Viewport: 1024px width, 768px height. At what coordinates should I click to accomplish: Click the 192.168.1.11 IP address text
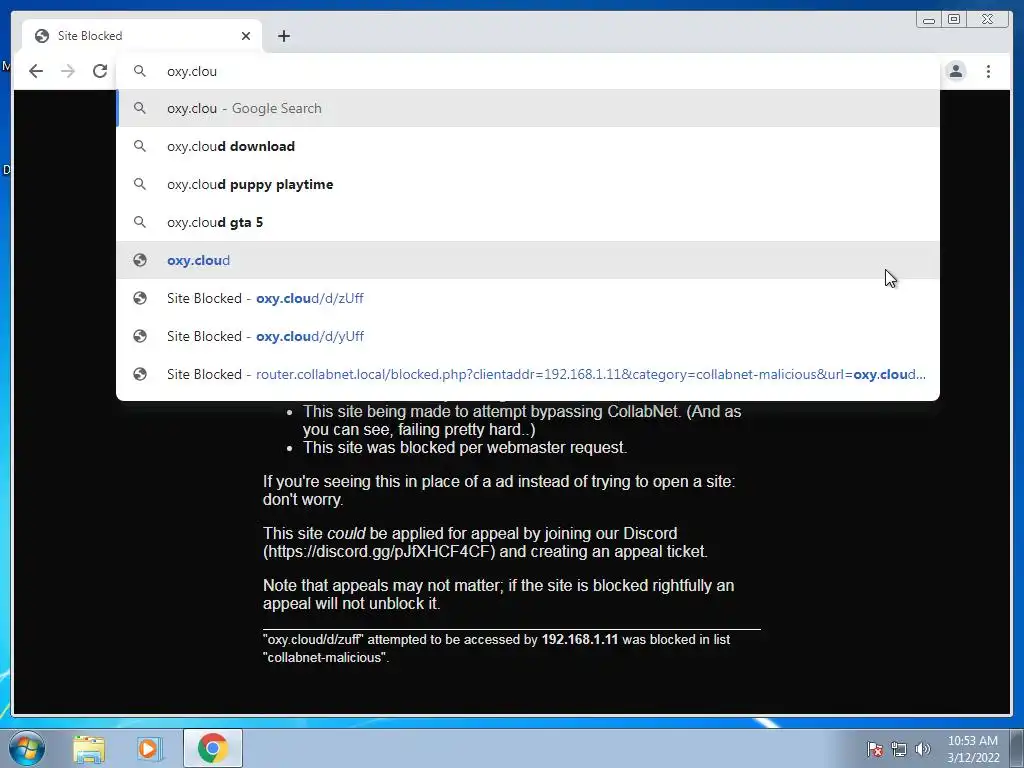tap(579, 639)
